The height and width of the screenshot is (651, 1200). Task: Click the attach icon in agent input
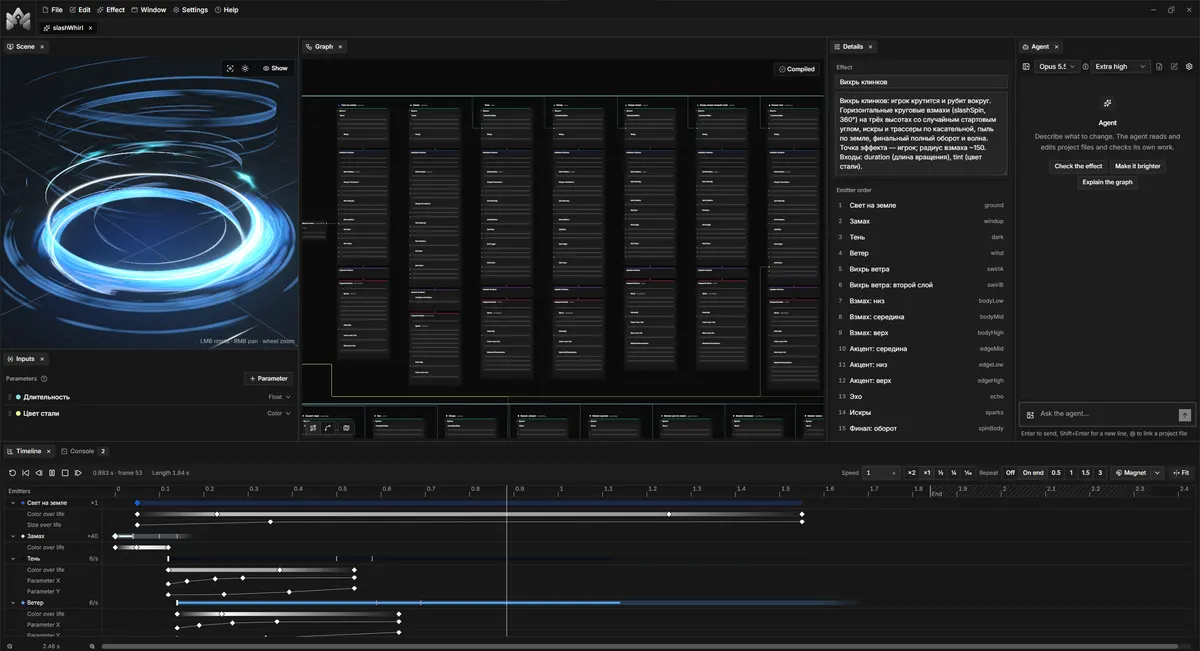point(1030,414)
